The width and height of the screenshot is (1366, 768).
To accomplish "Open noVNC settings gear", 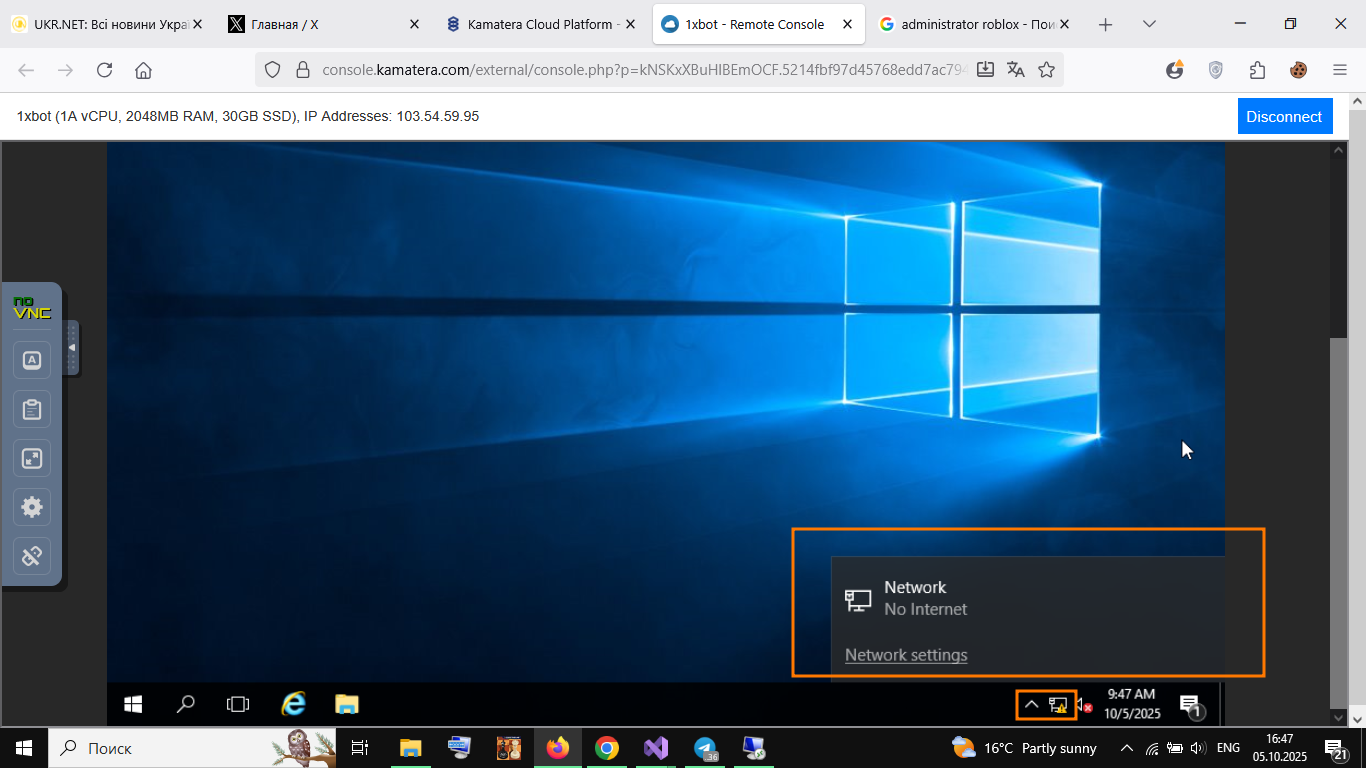I will click(x=32, y=507).
